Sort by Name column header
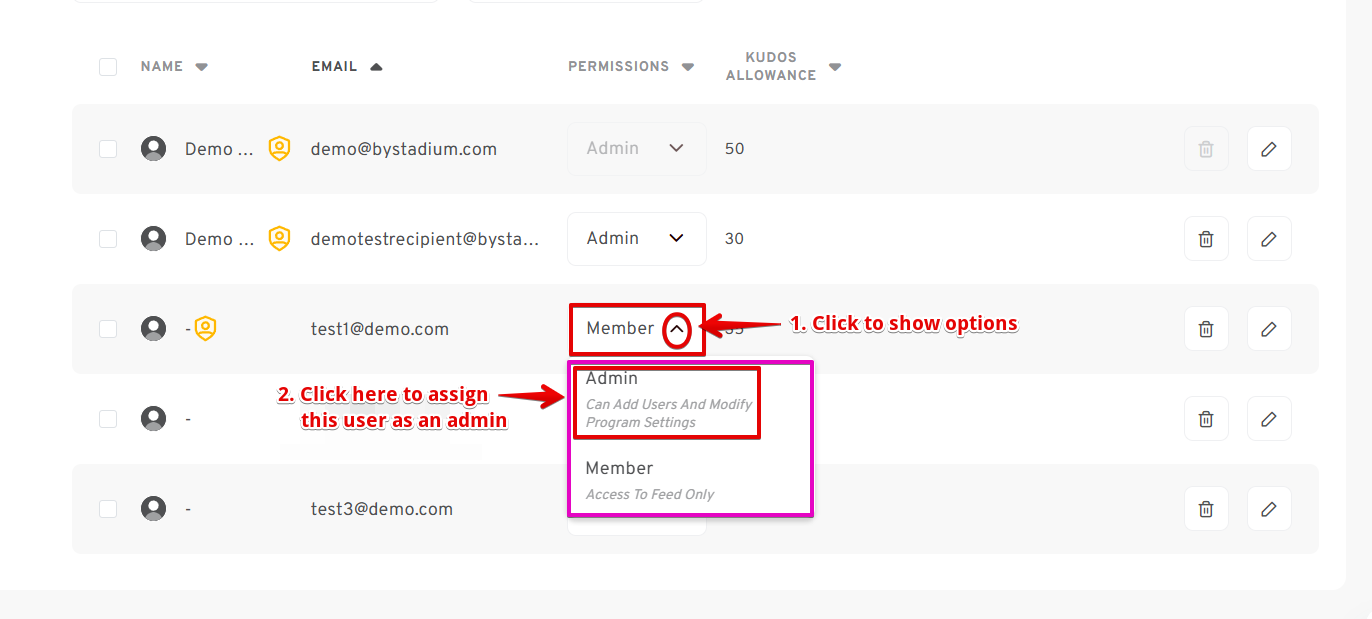Screen dimensions: 1372x619 pyautogui.click(x=162, y=67)
